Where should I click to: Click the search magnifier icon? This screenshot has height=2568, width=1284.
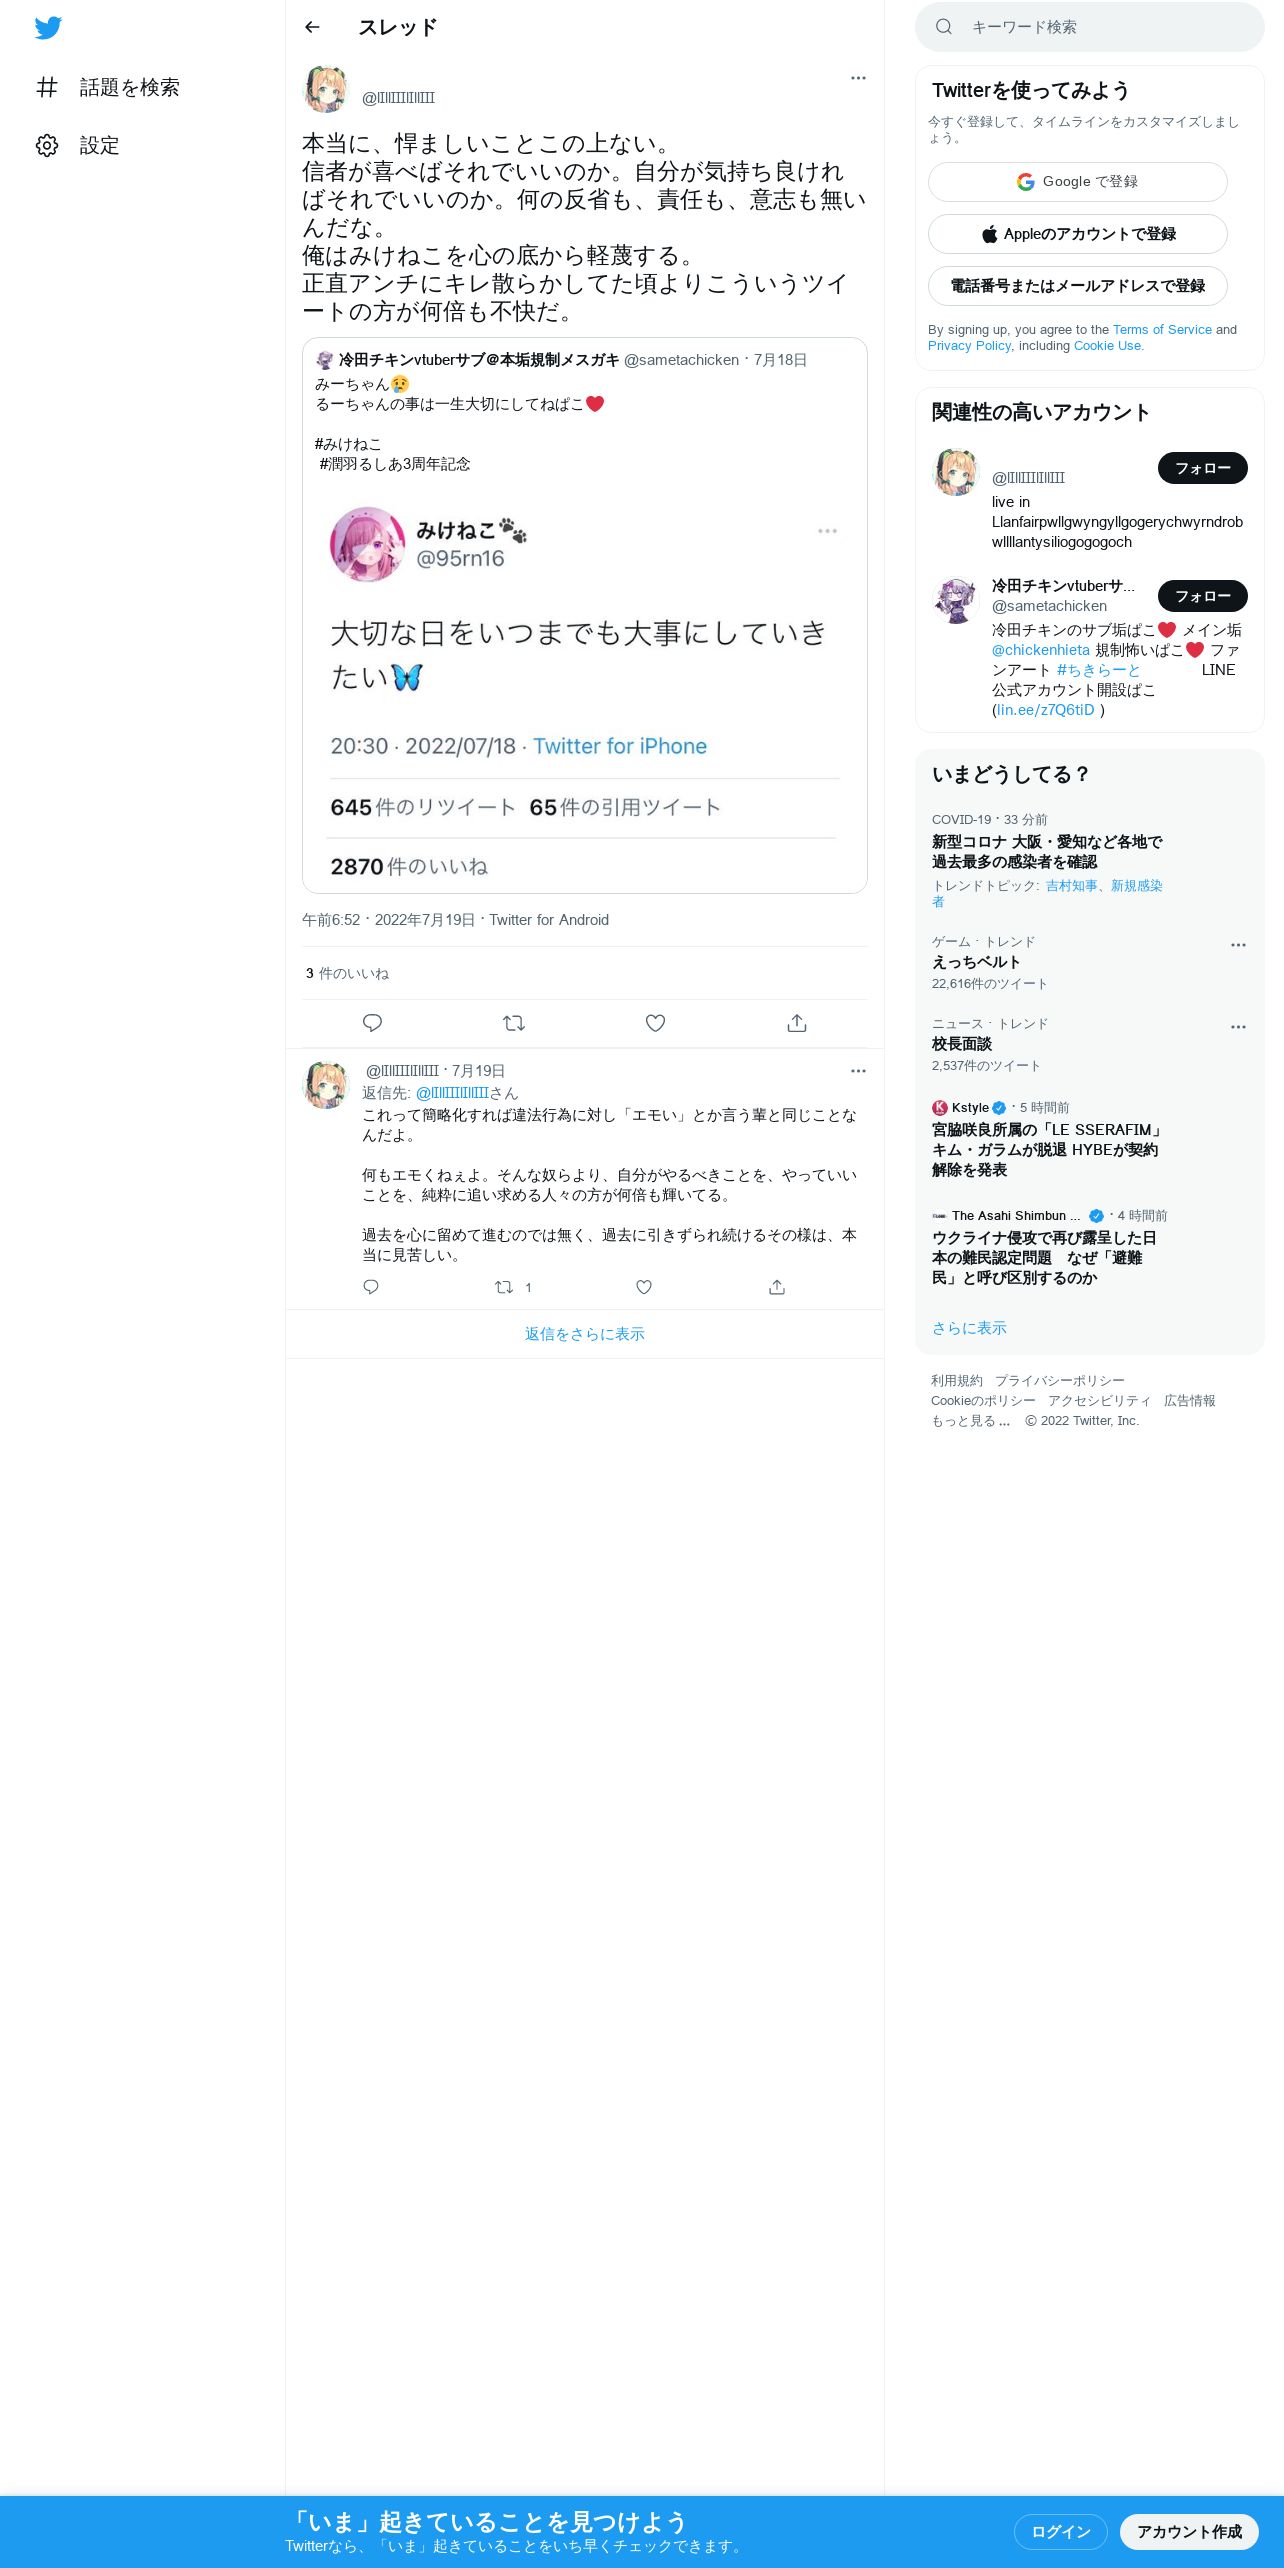(x=943, y=27)
